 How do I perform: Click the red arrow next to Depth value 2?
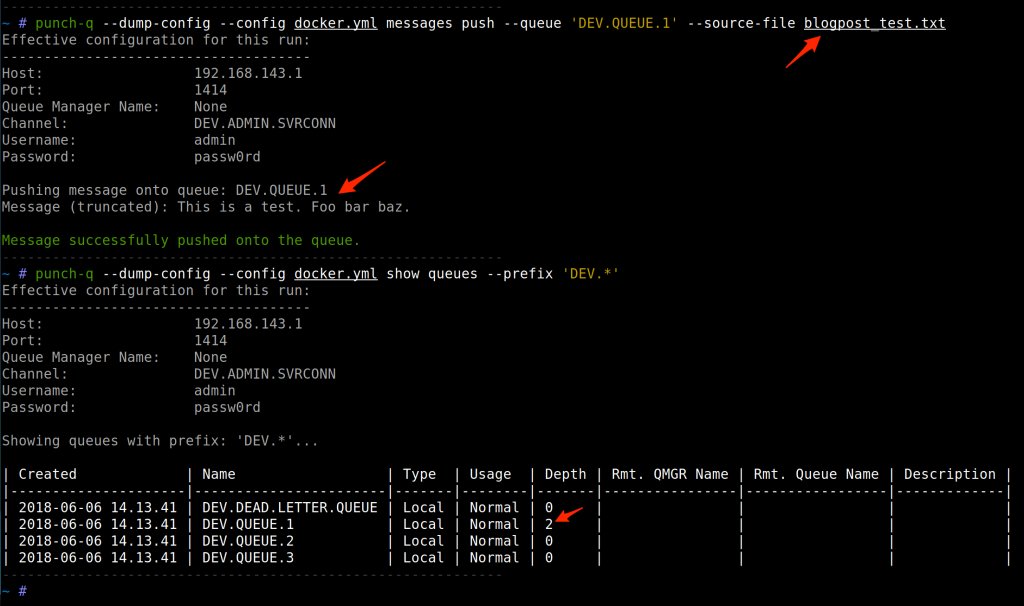(570, 515)
